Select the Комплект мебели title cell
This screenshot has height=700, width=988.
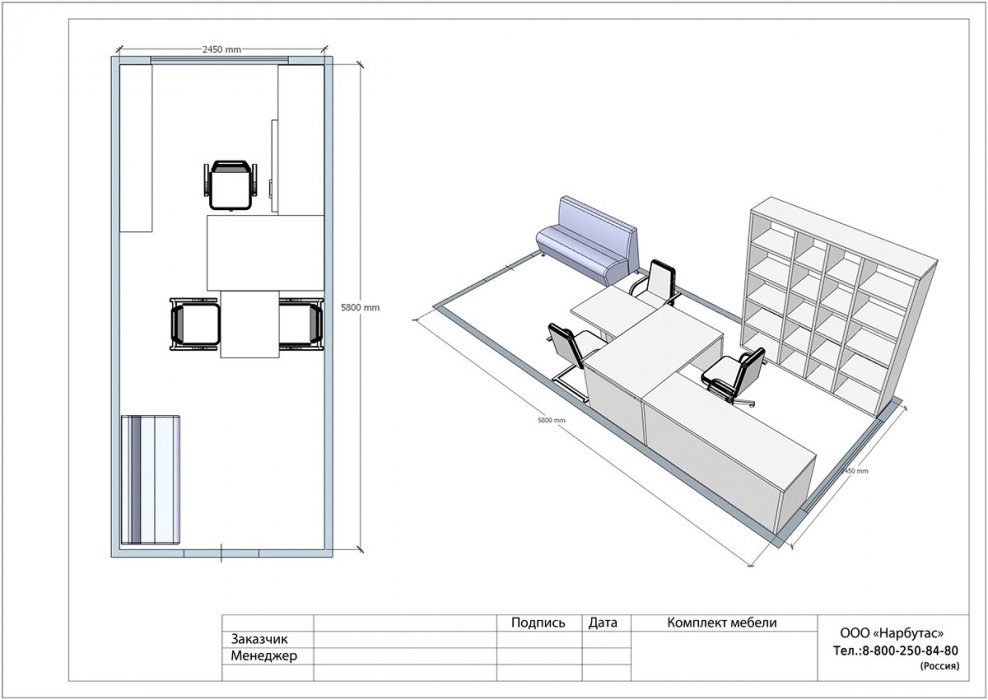[721, 623]
